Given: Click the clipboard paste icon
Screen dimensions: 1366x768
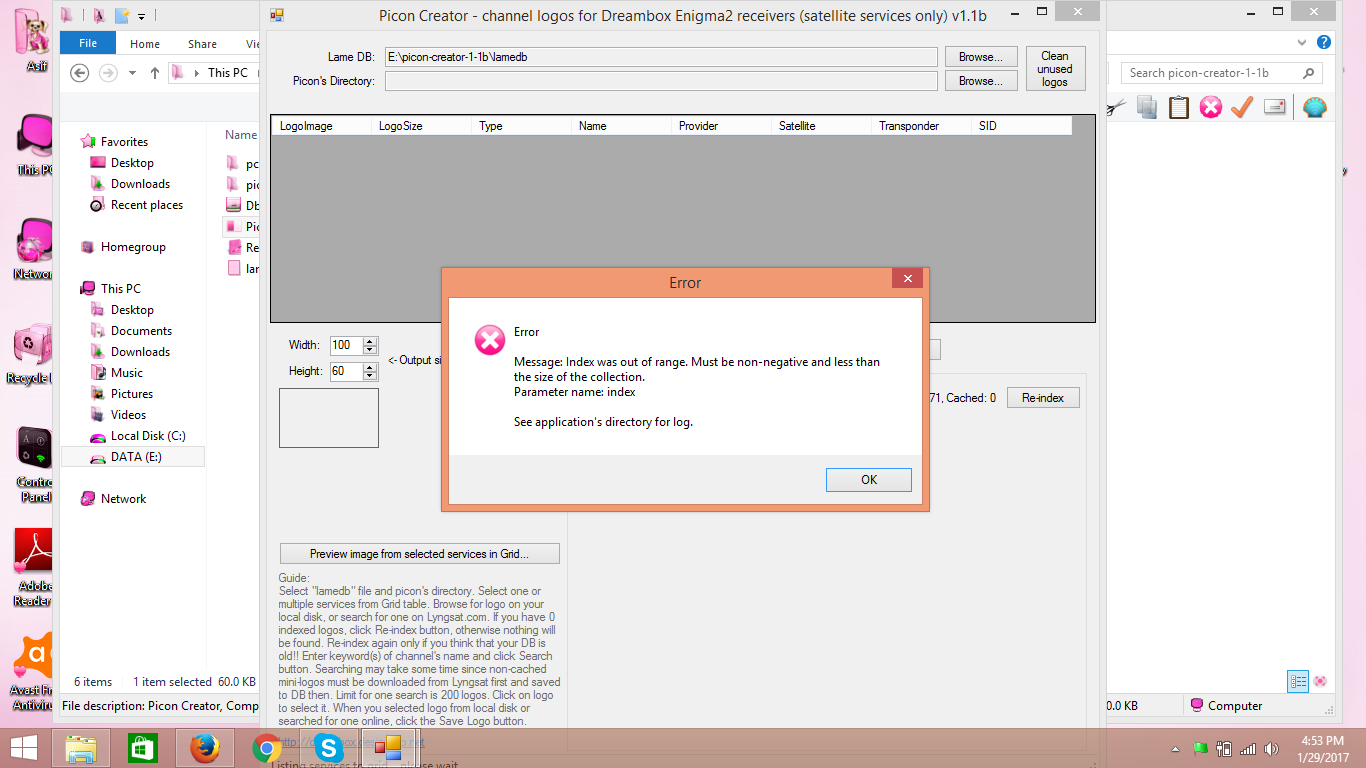Looking at the screenshot, I should pos(1179,107).
